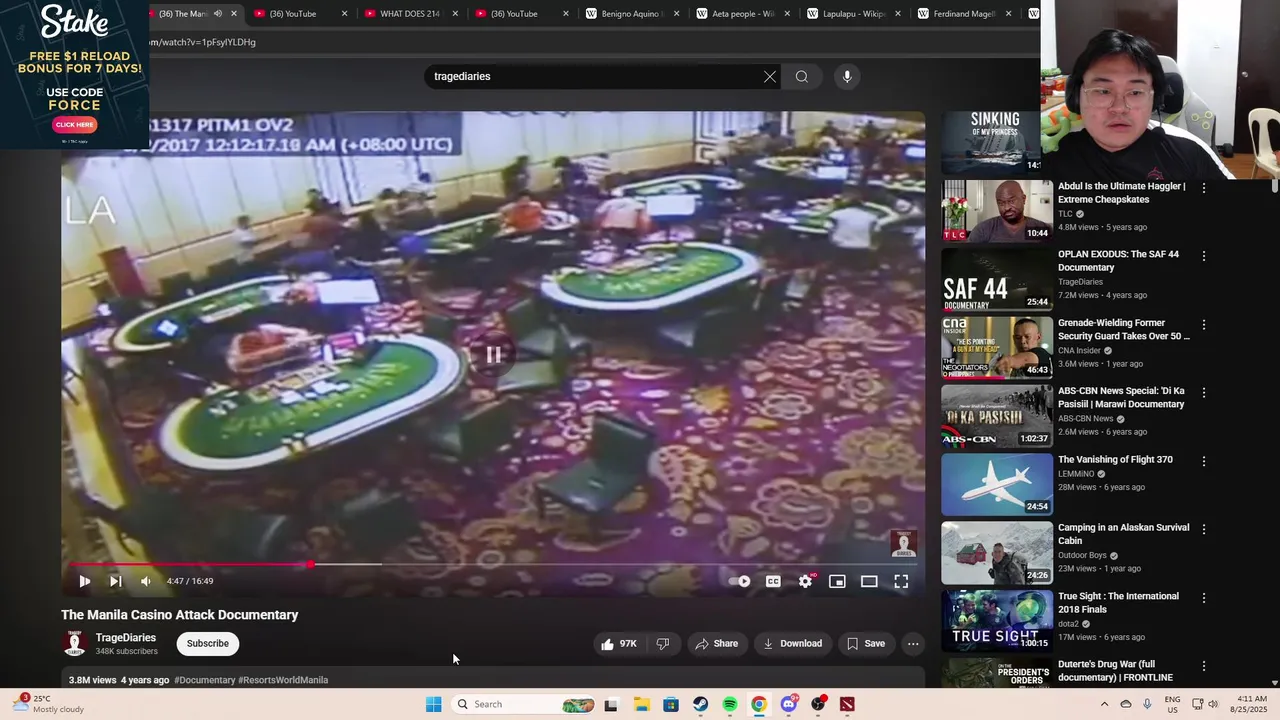1280x720 pixels.
Task: Open OPLAN EXODUS SAF 44 thumbnail
Action: click(x=997, y=279)
